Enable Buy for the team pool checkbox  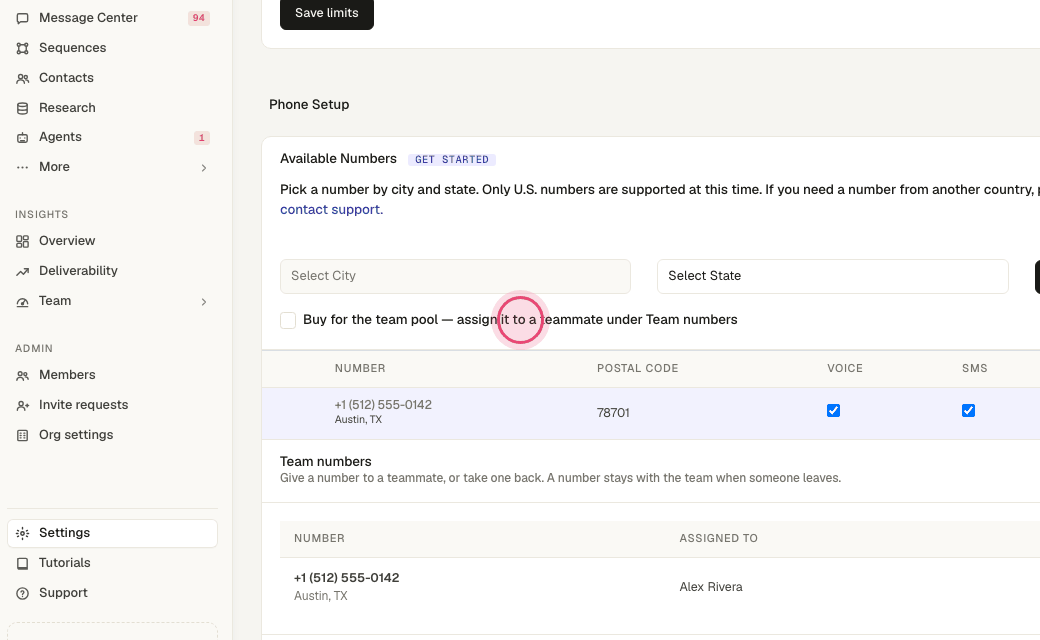[288, 320]
